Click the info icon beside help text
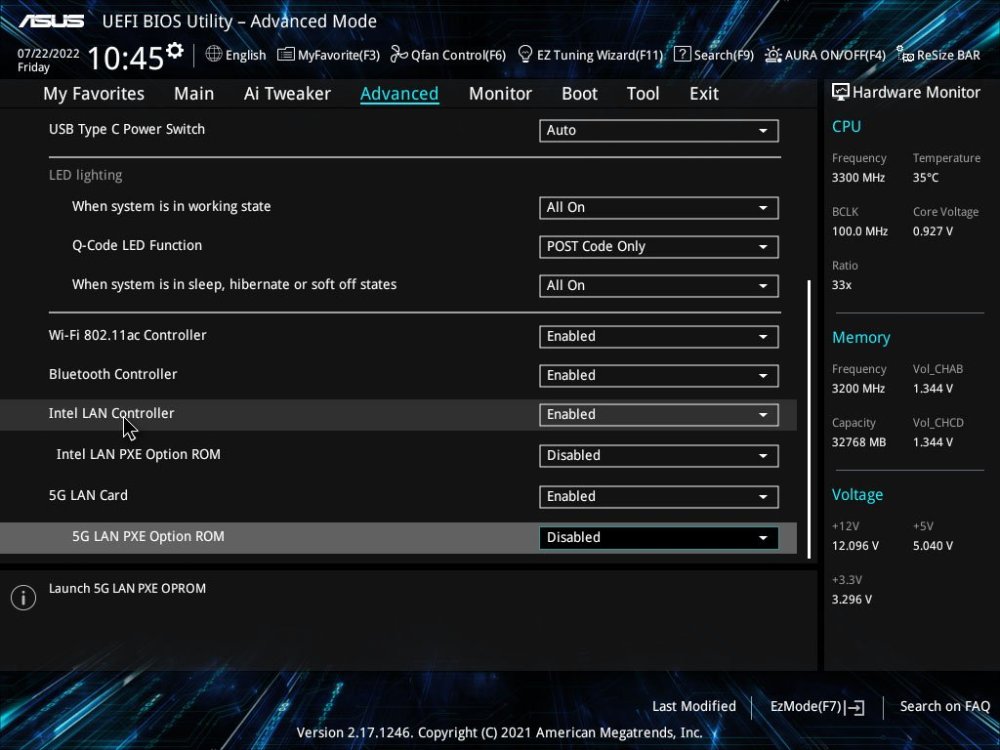Viewport: 1000px width, 750px height. (x=24, y=598)
